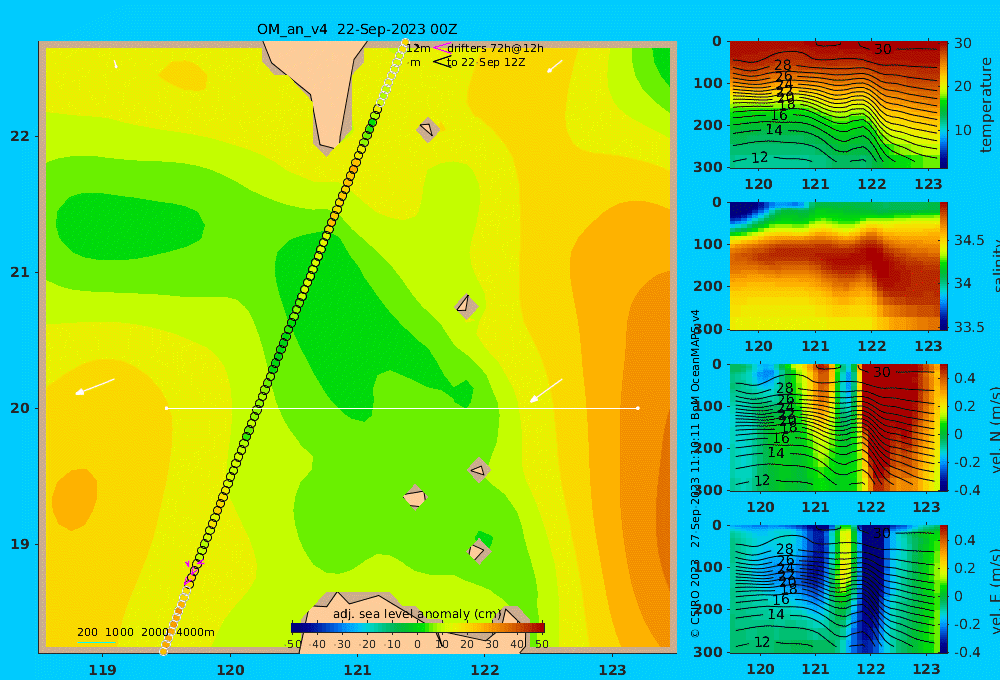Image resolution: width=1000 pixels, height=680 pixels.
Task: Click the vel. N panel colorbar
Action: [944, 427]
